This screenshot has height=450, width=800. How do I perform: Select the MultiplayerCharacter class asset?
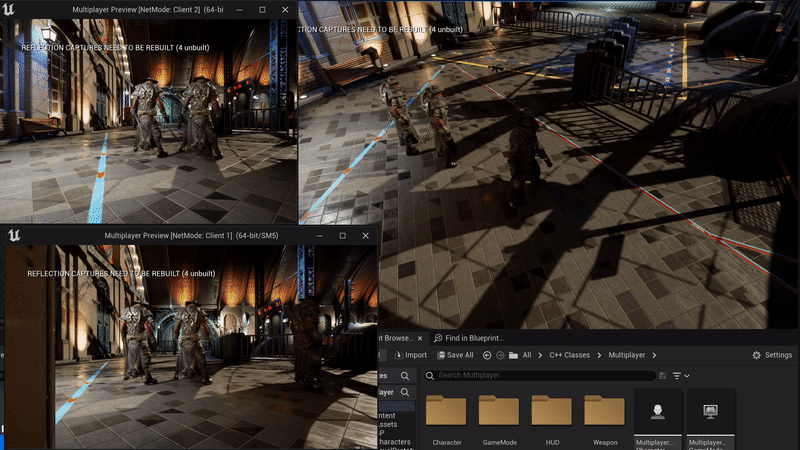click(x=658, y=419)
